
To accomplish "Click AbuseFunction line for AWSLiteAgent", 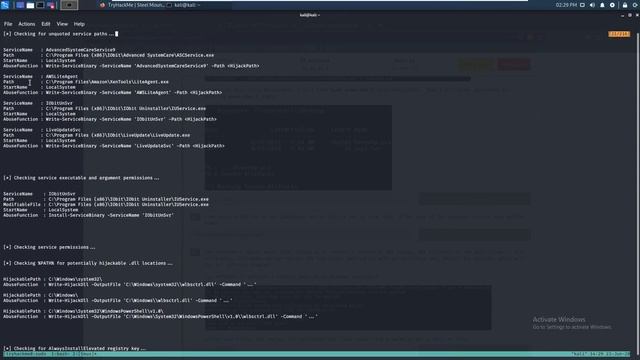I will tap(113, 92).
